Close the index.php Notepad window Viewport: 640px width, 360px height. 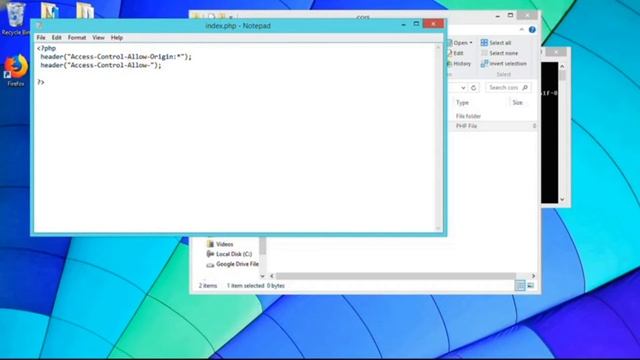433,24
